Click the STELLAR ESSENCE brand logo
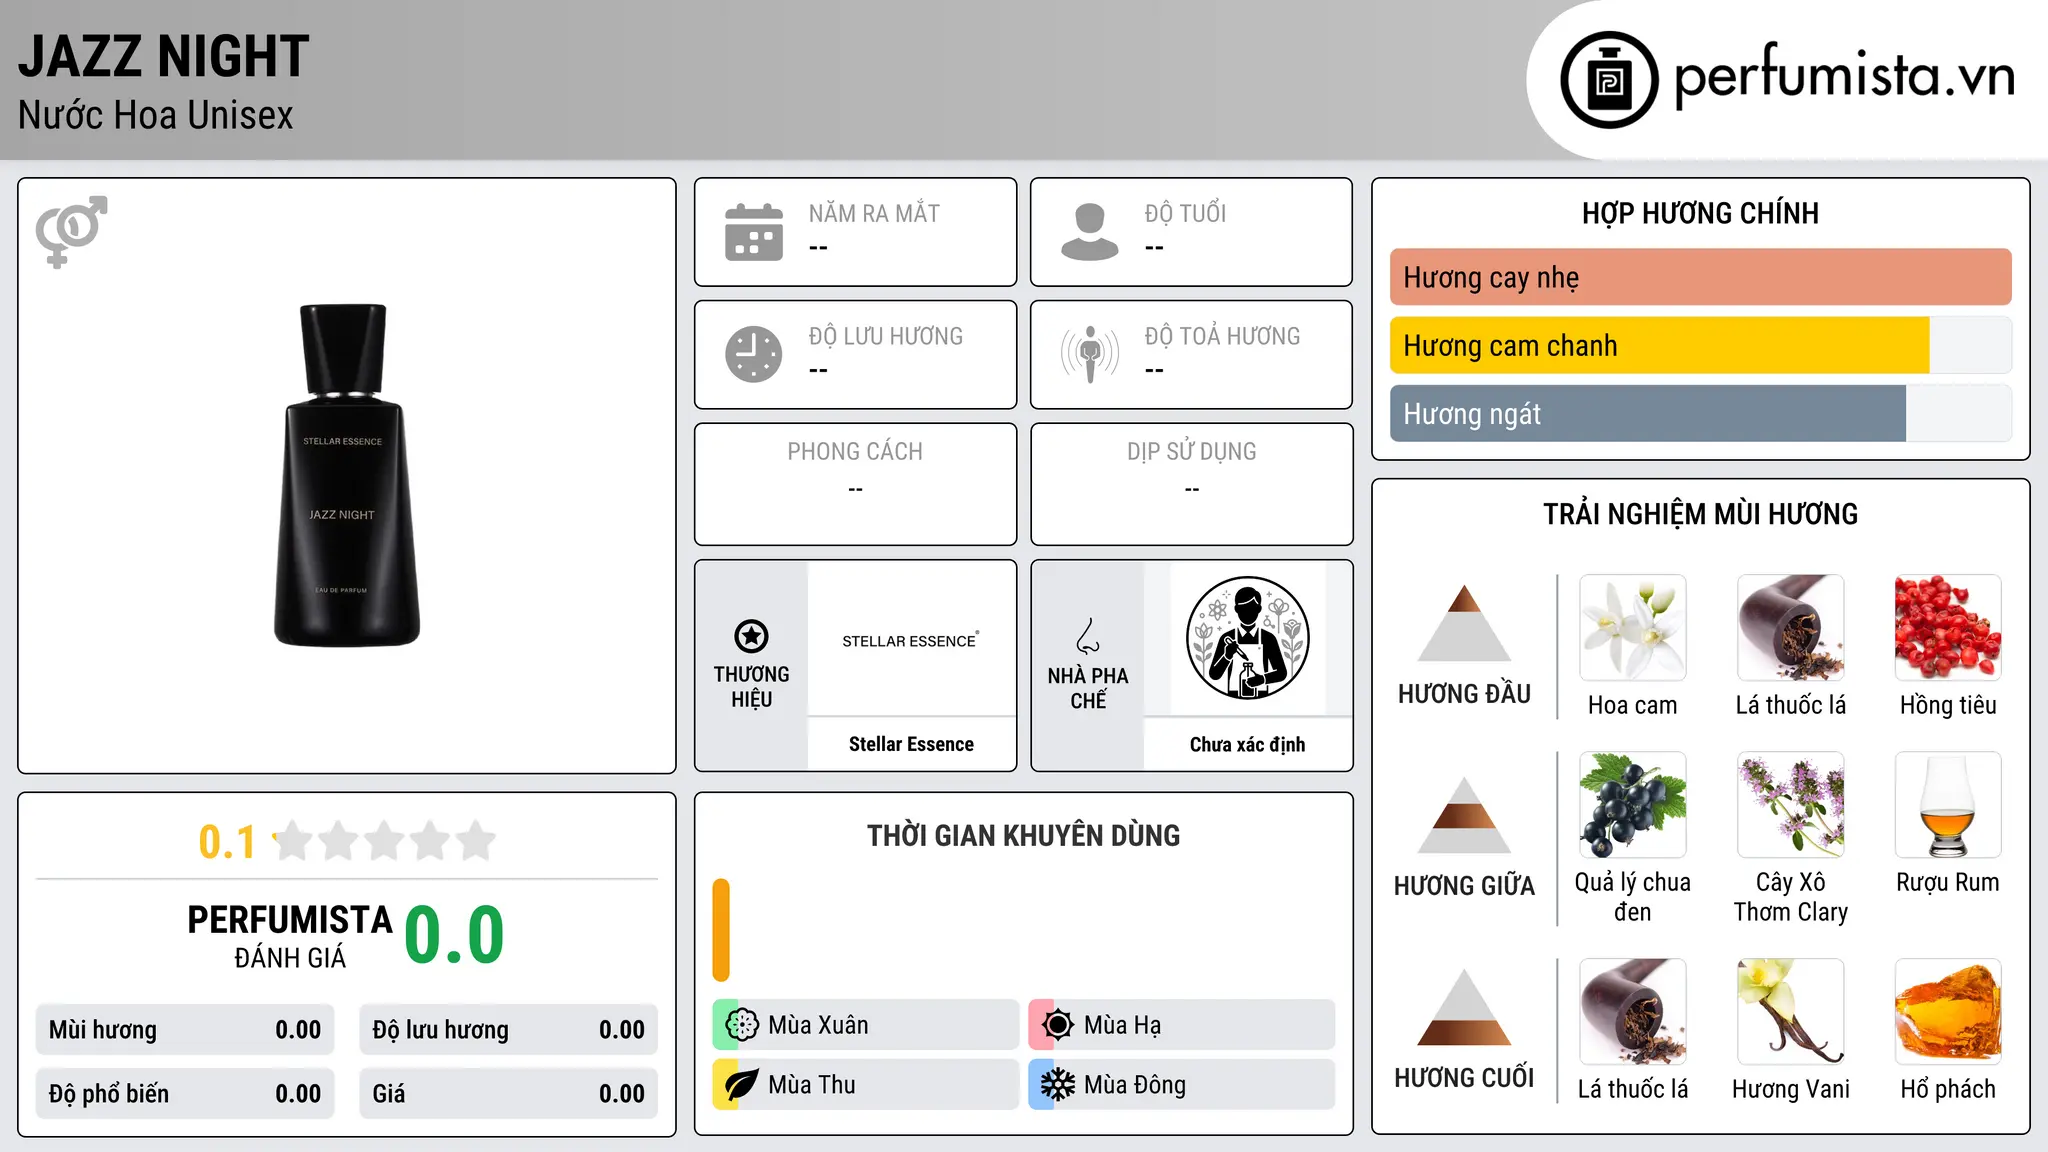The image size is (2048, 1152). [x=910, y=640]
